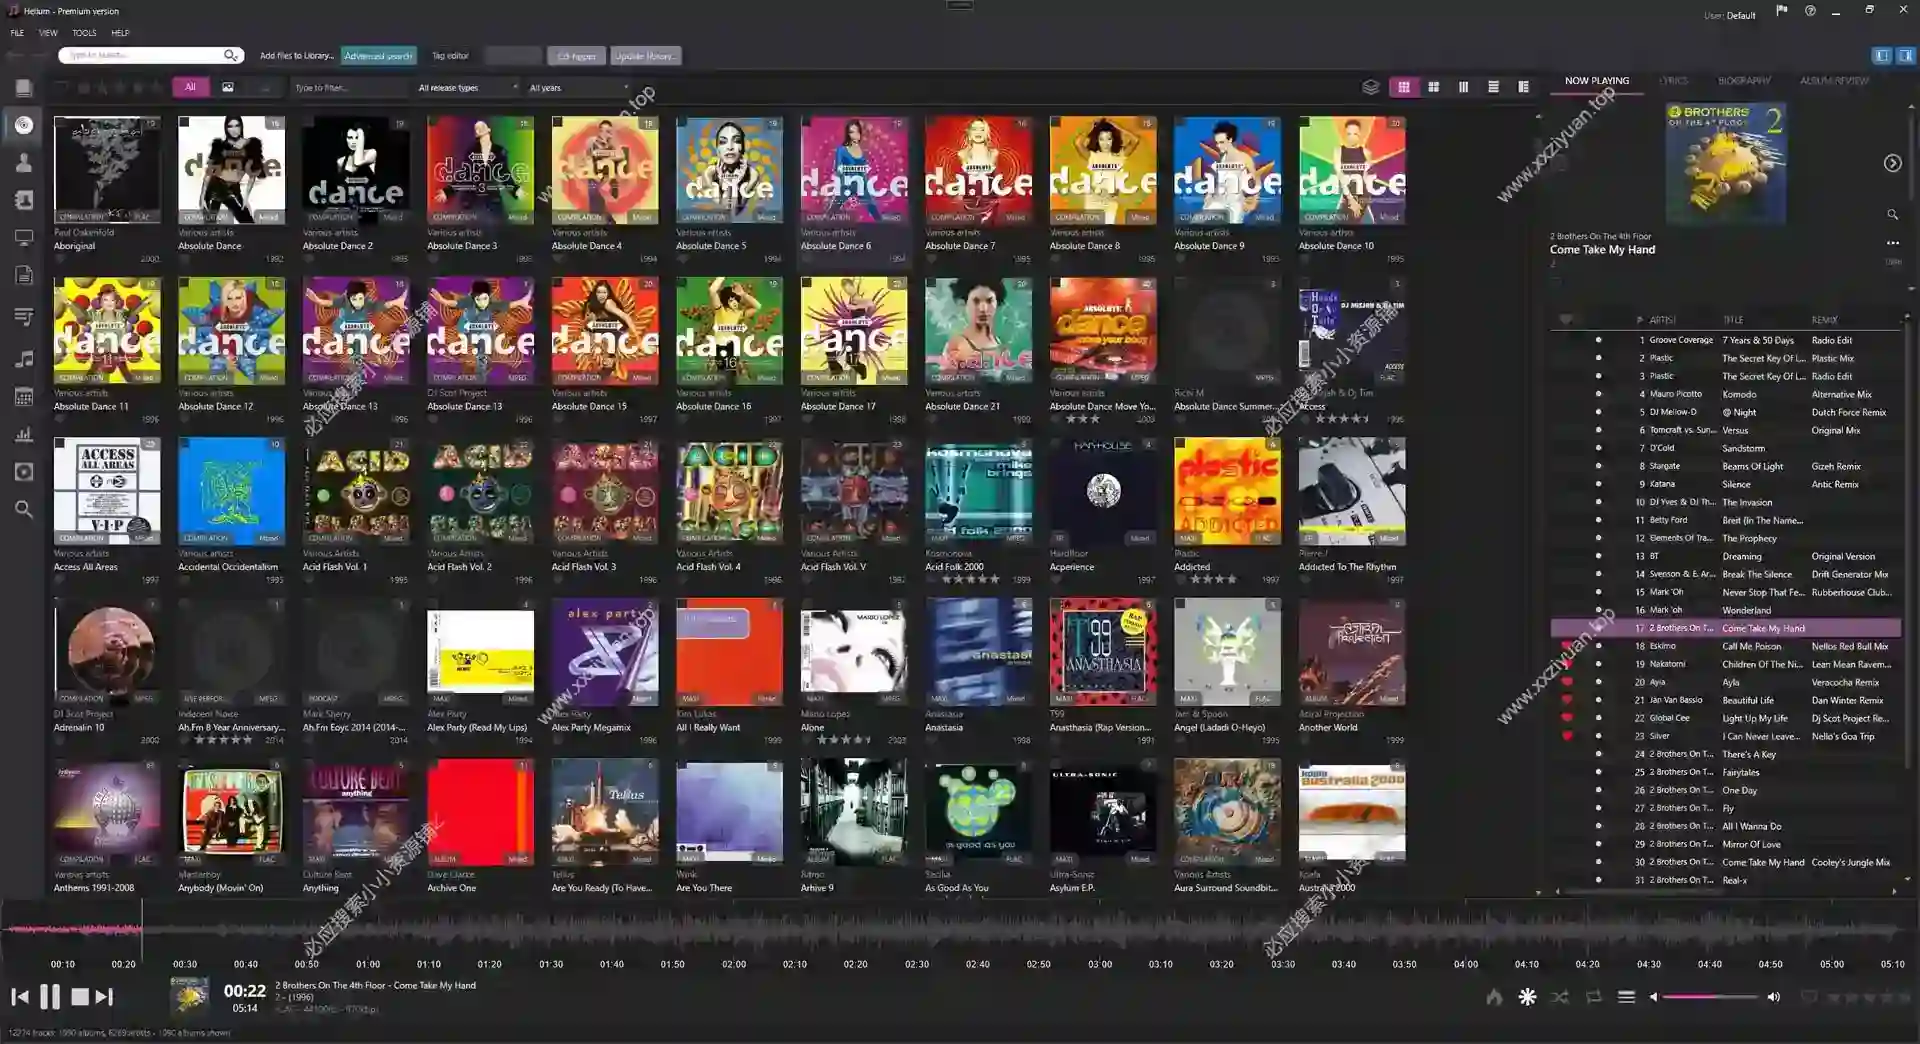This screenshot has width=1920, height=1044.
Task: Expand the All release types dropdown
Action: (x=468, y=88)
